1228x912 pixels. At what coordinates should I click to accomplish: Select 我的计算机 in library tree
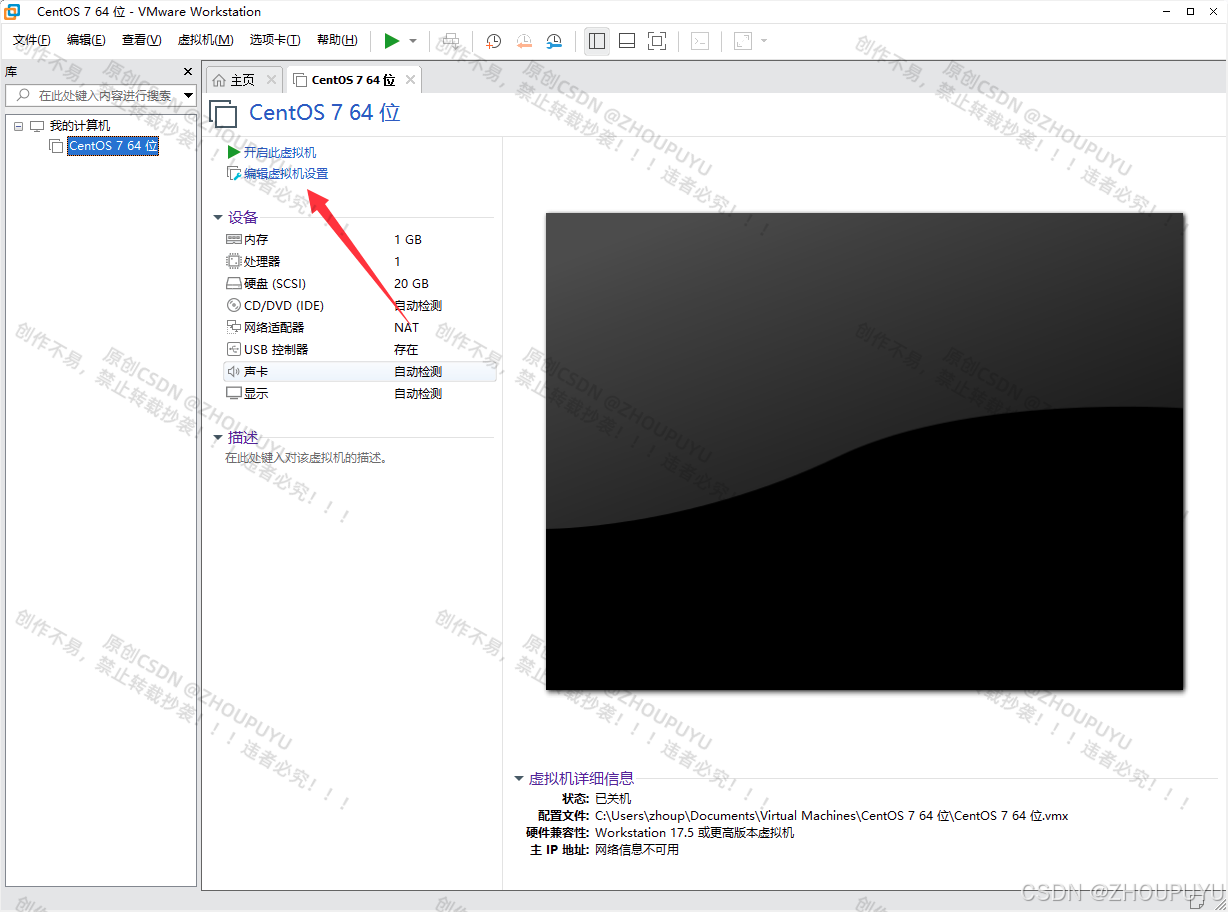[80, 126]
